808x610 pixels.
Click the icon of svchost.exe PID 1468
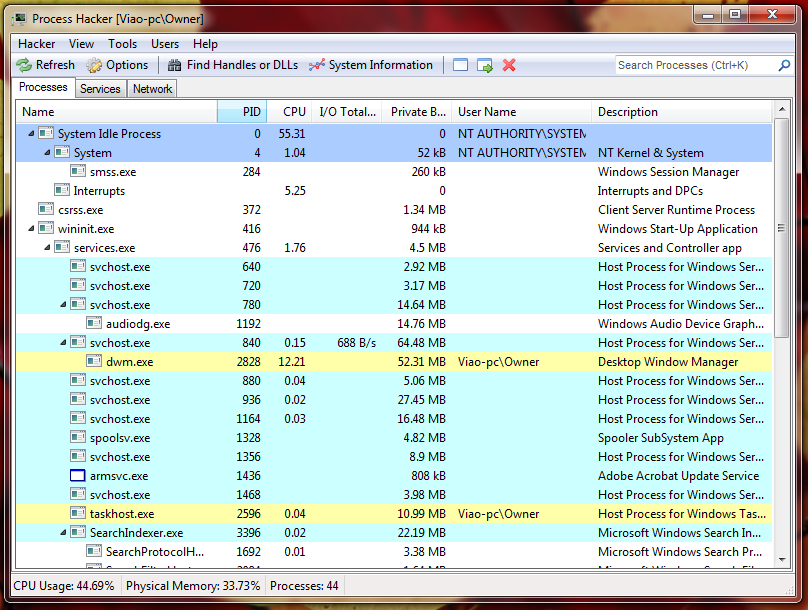coord(78,494)
